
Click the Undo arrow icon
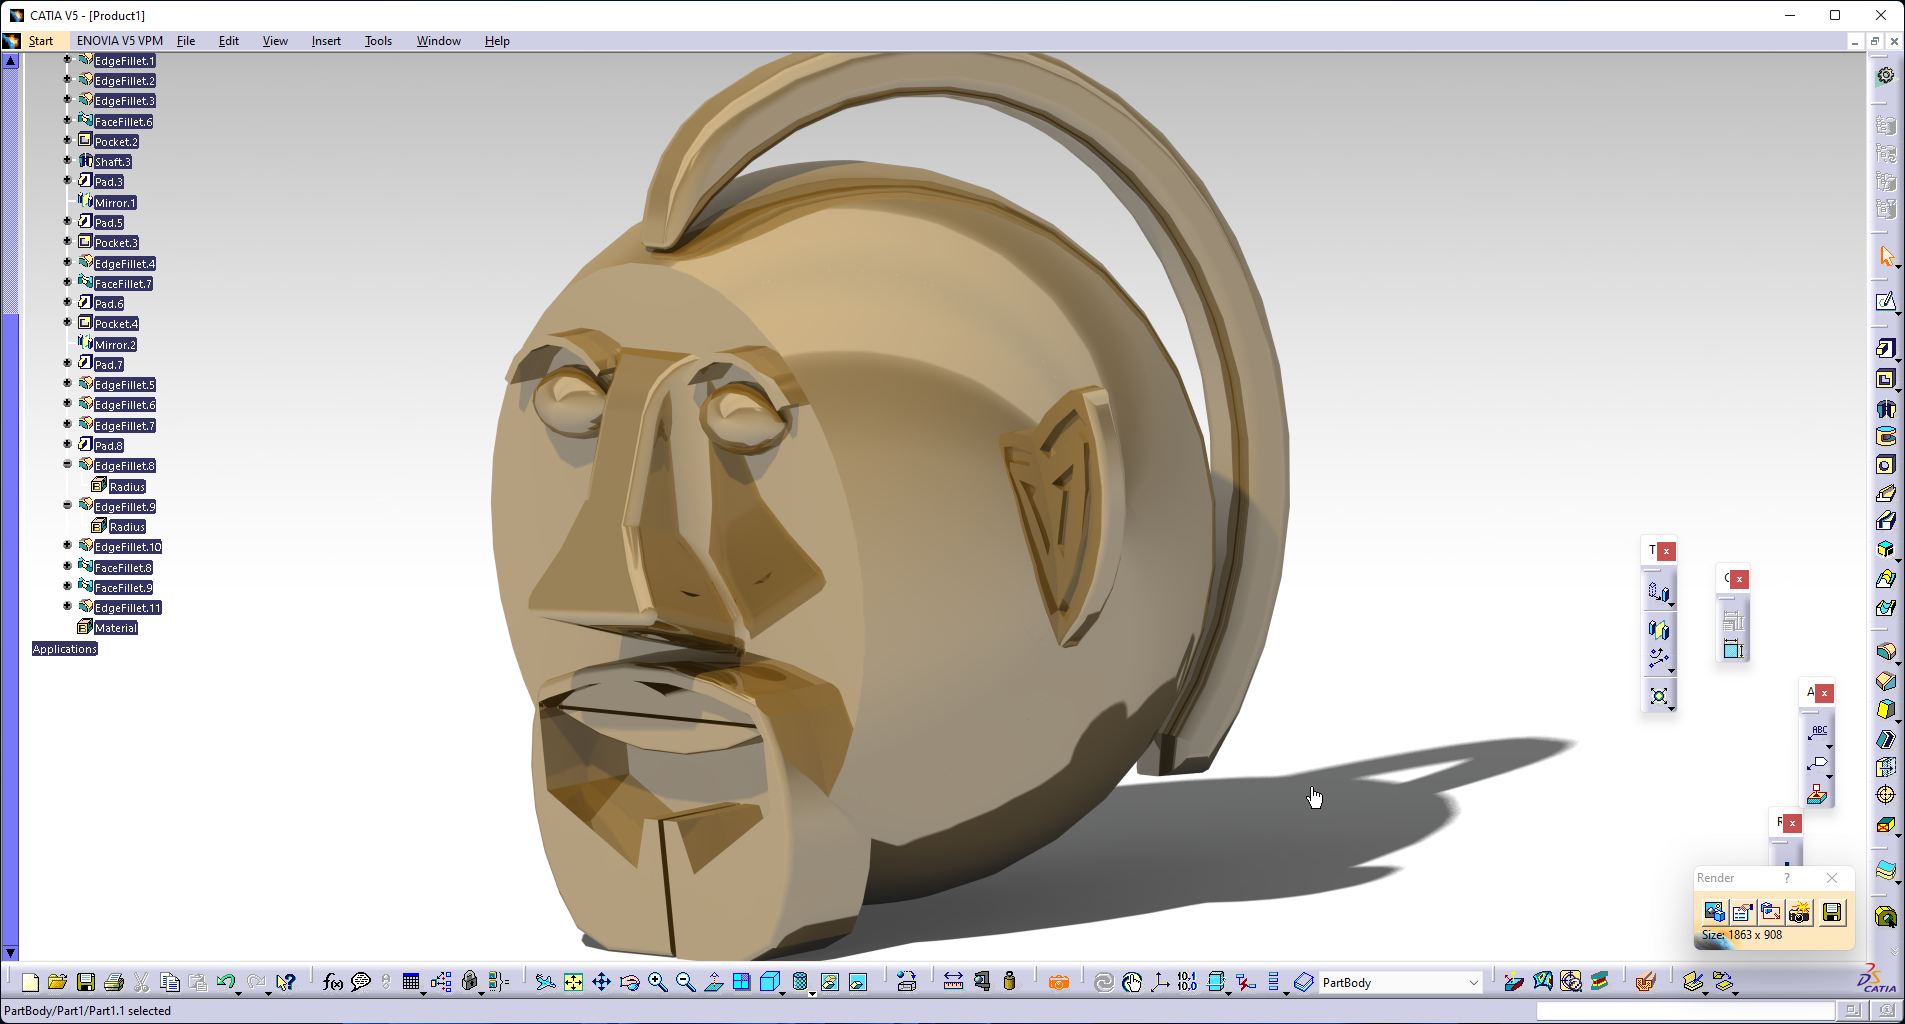click(x=226, y=982)
